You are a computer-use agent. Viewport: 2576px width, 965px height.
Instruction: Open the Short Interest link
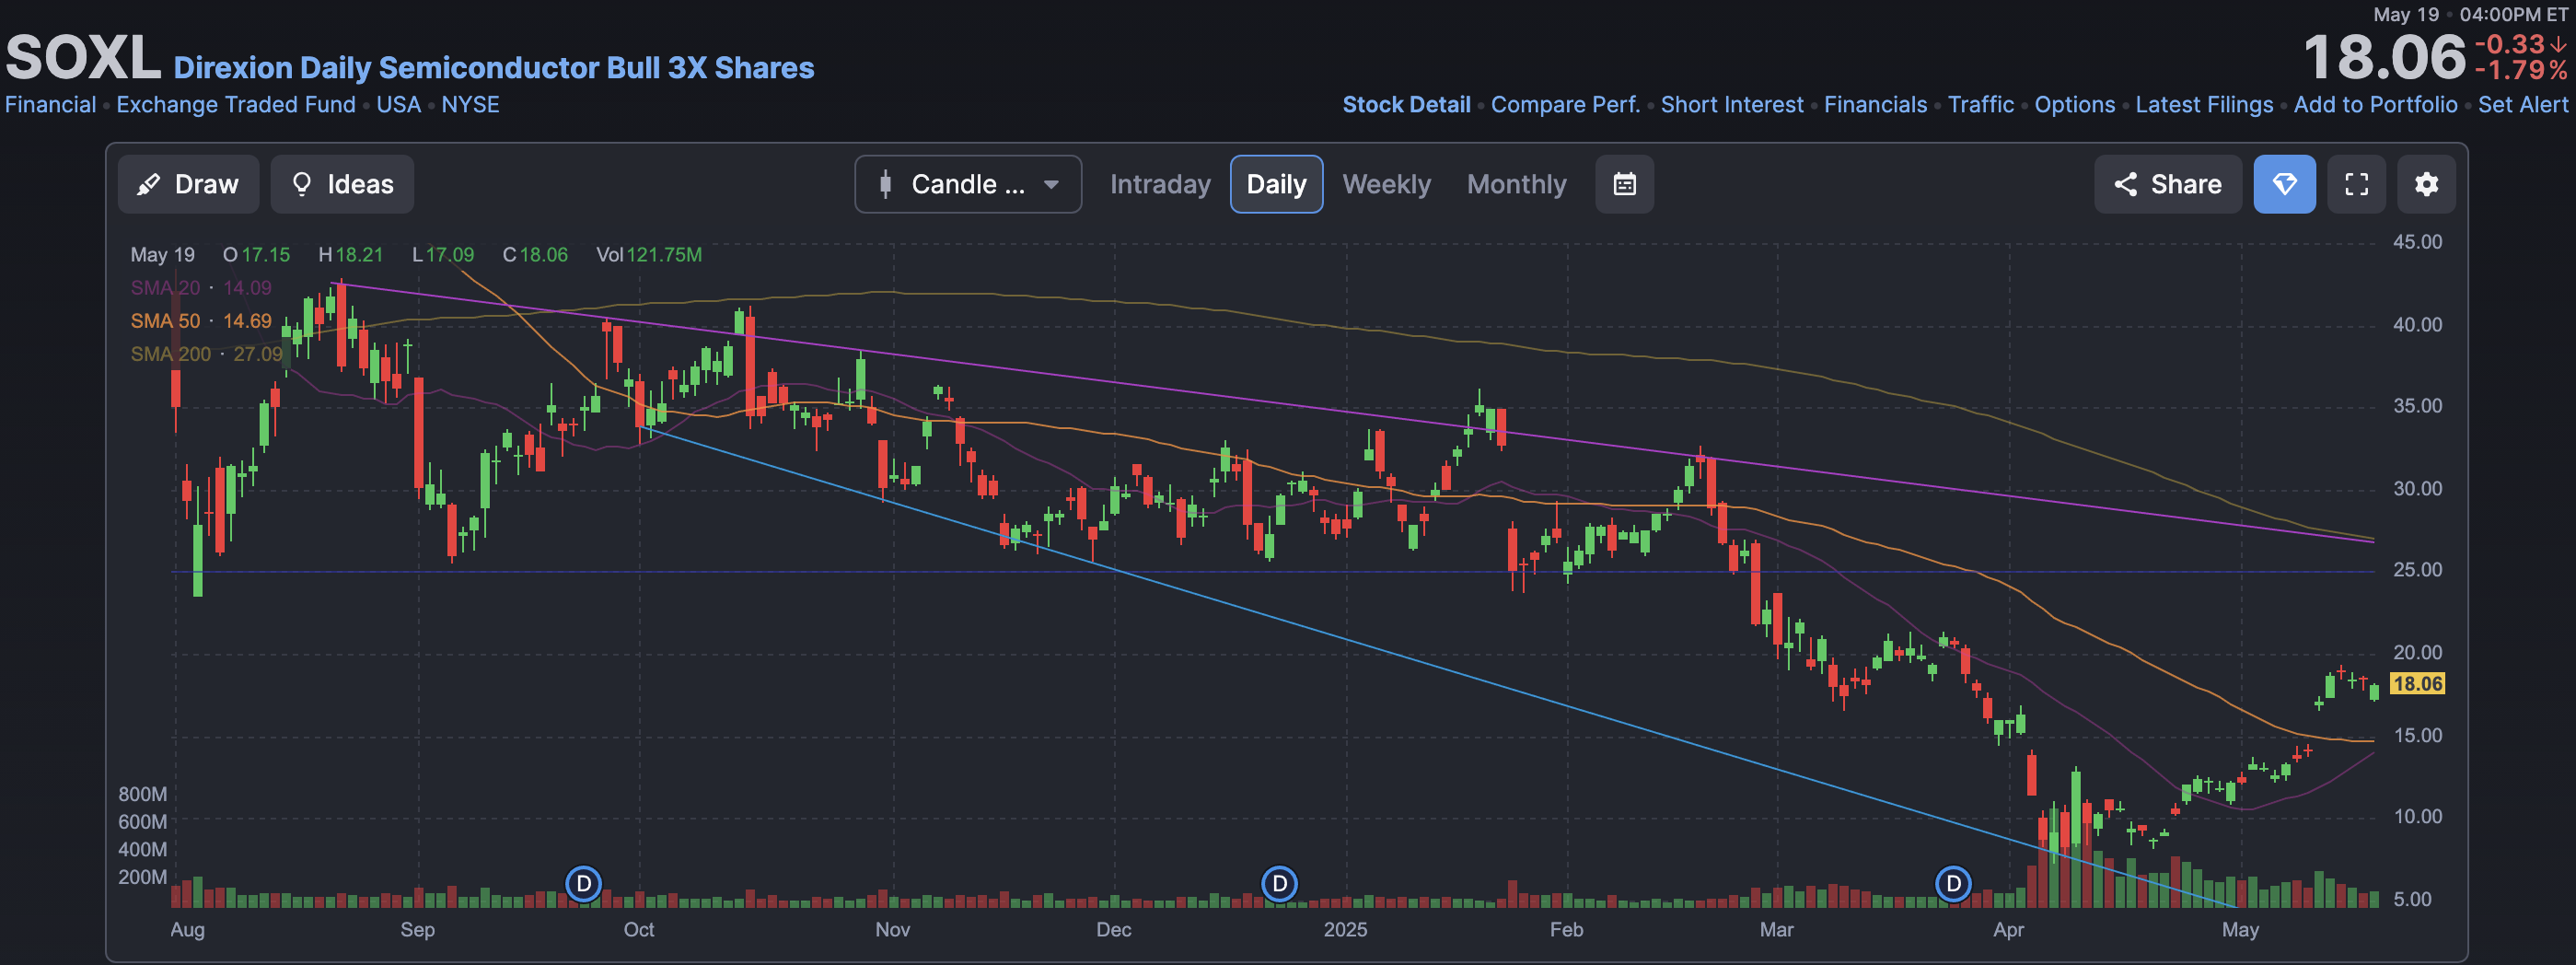pyautogui.click(x=1732, y=105)
